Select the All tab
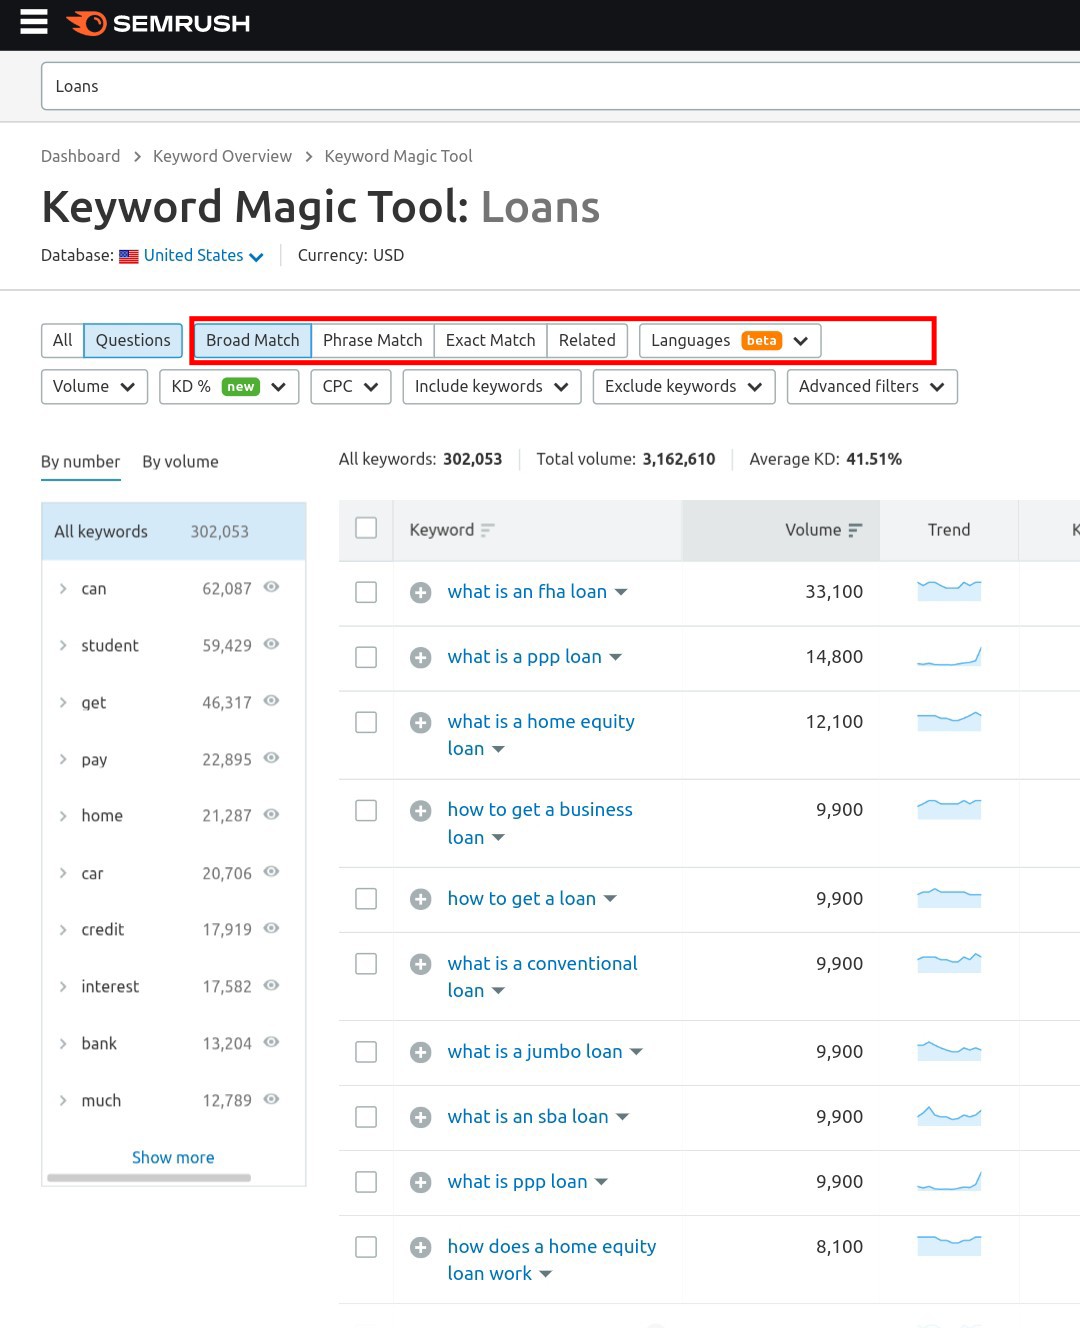 tap(62, 341)
